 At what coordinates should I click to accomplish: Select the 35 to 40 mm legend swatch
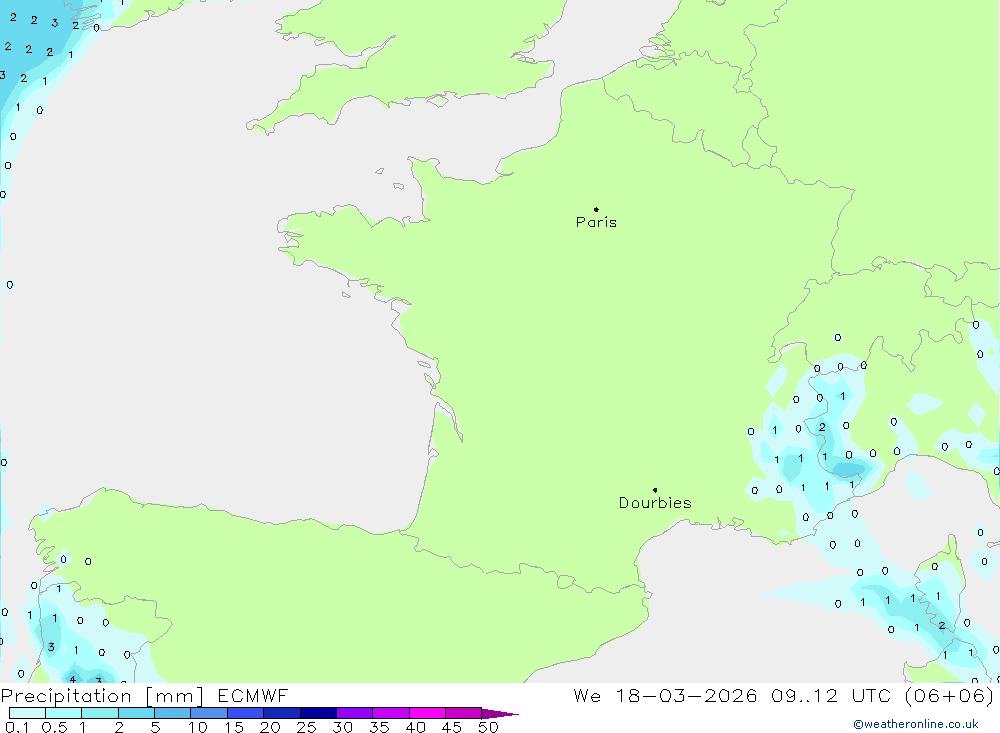391,713
